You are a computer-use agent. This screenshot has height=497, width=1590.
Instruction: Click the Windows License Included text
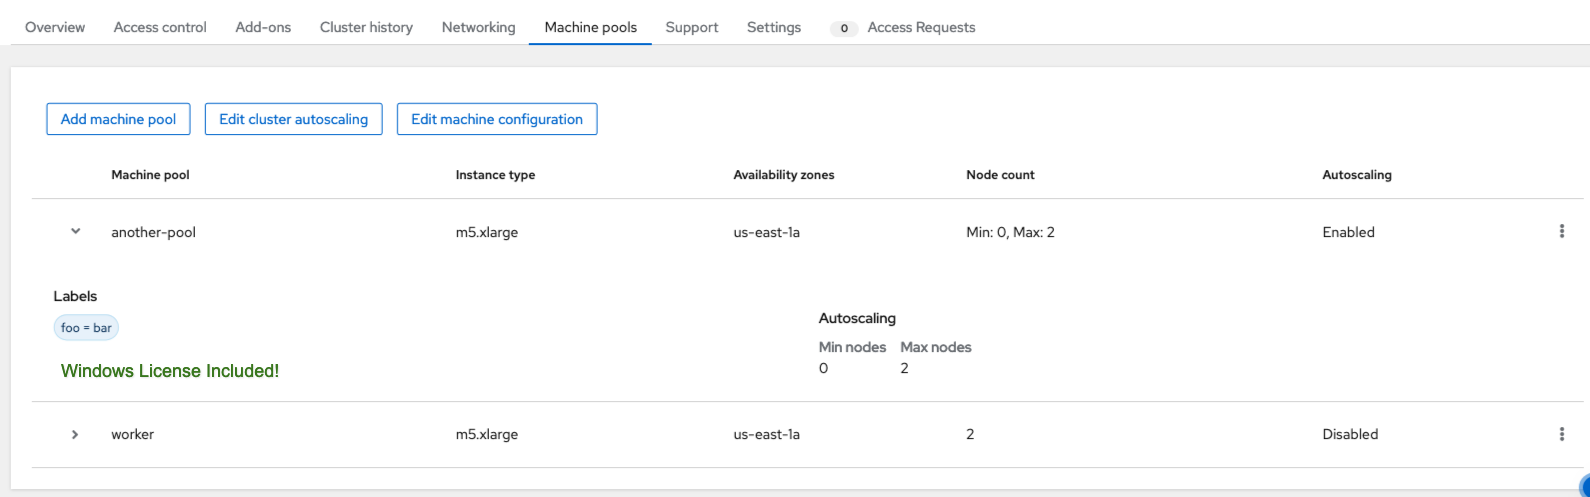170,371
